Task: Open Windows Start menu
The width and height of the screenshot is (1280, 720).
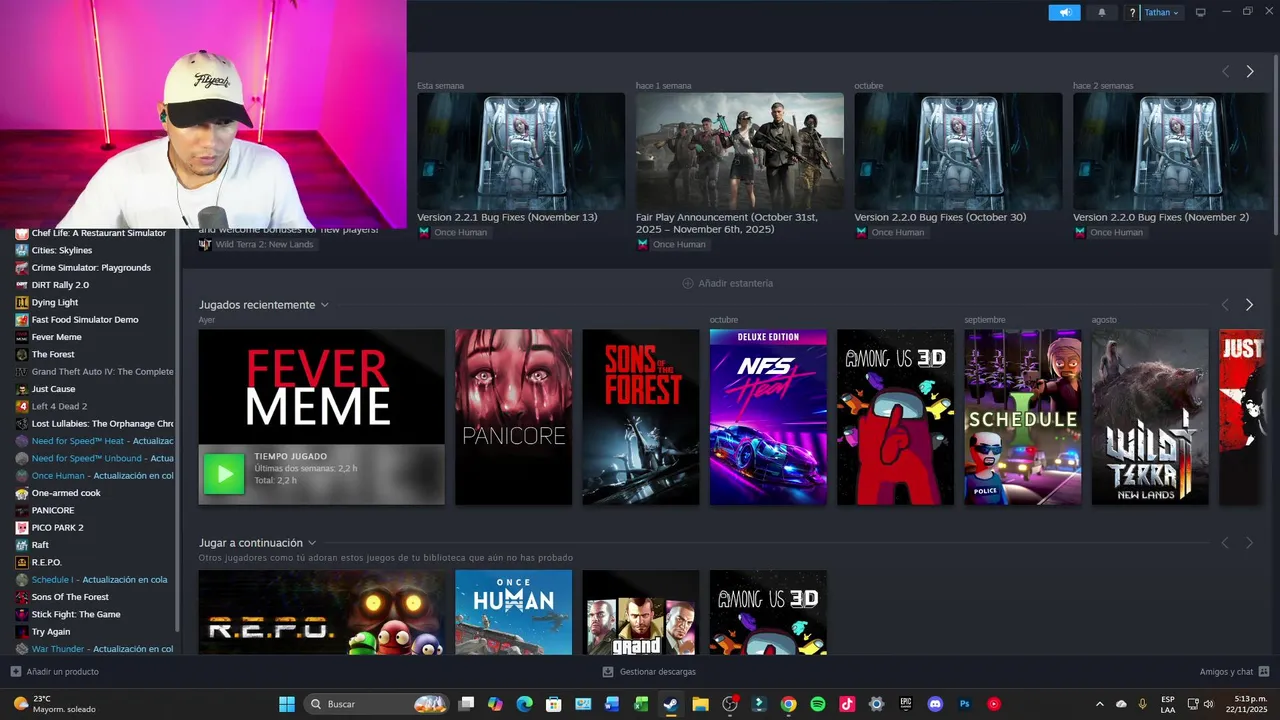Action: (287, 704)
